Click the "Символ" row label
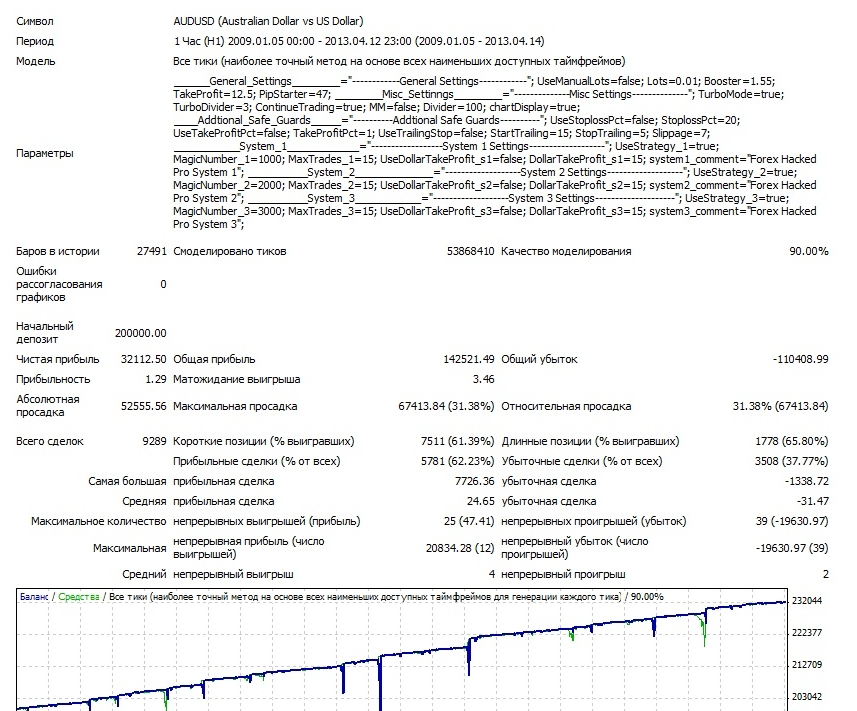Screen dimensions: 857x711 pyautogui.click(x=36, y=21)
